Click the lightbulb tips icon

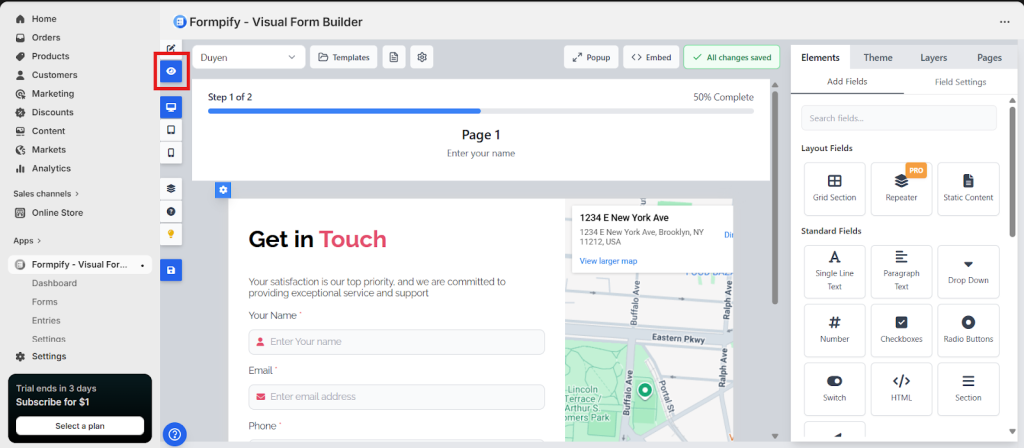point(171,234)
